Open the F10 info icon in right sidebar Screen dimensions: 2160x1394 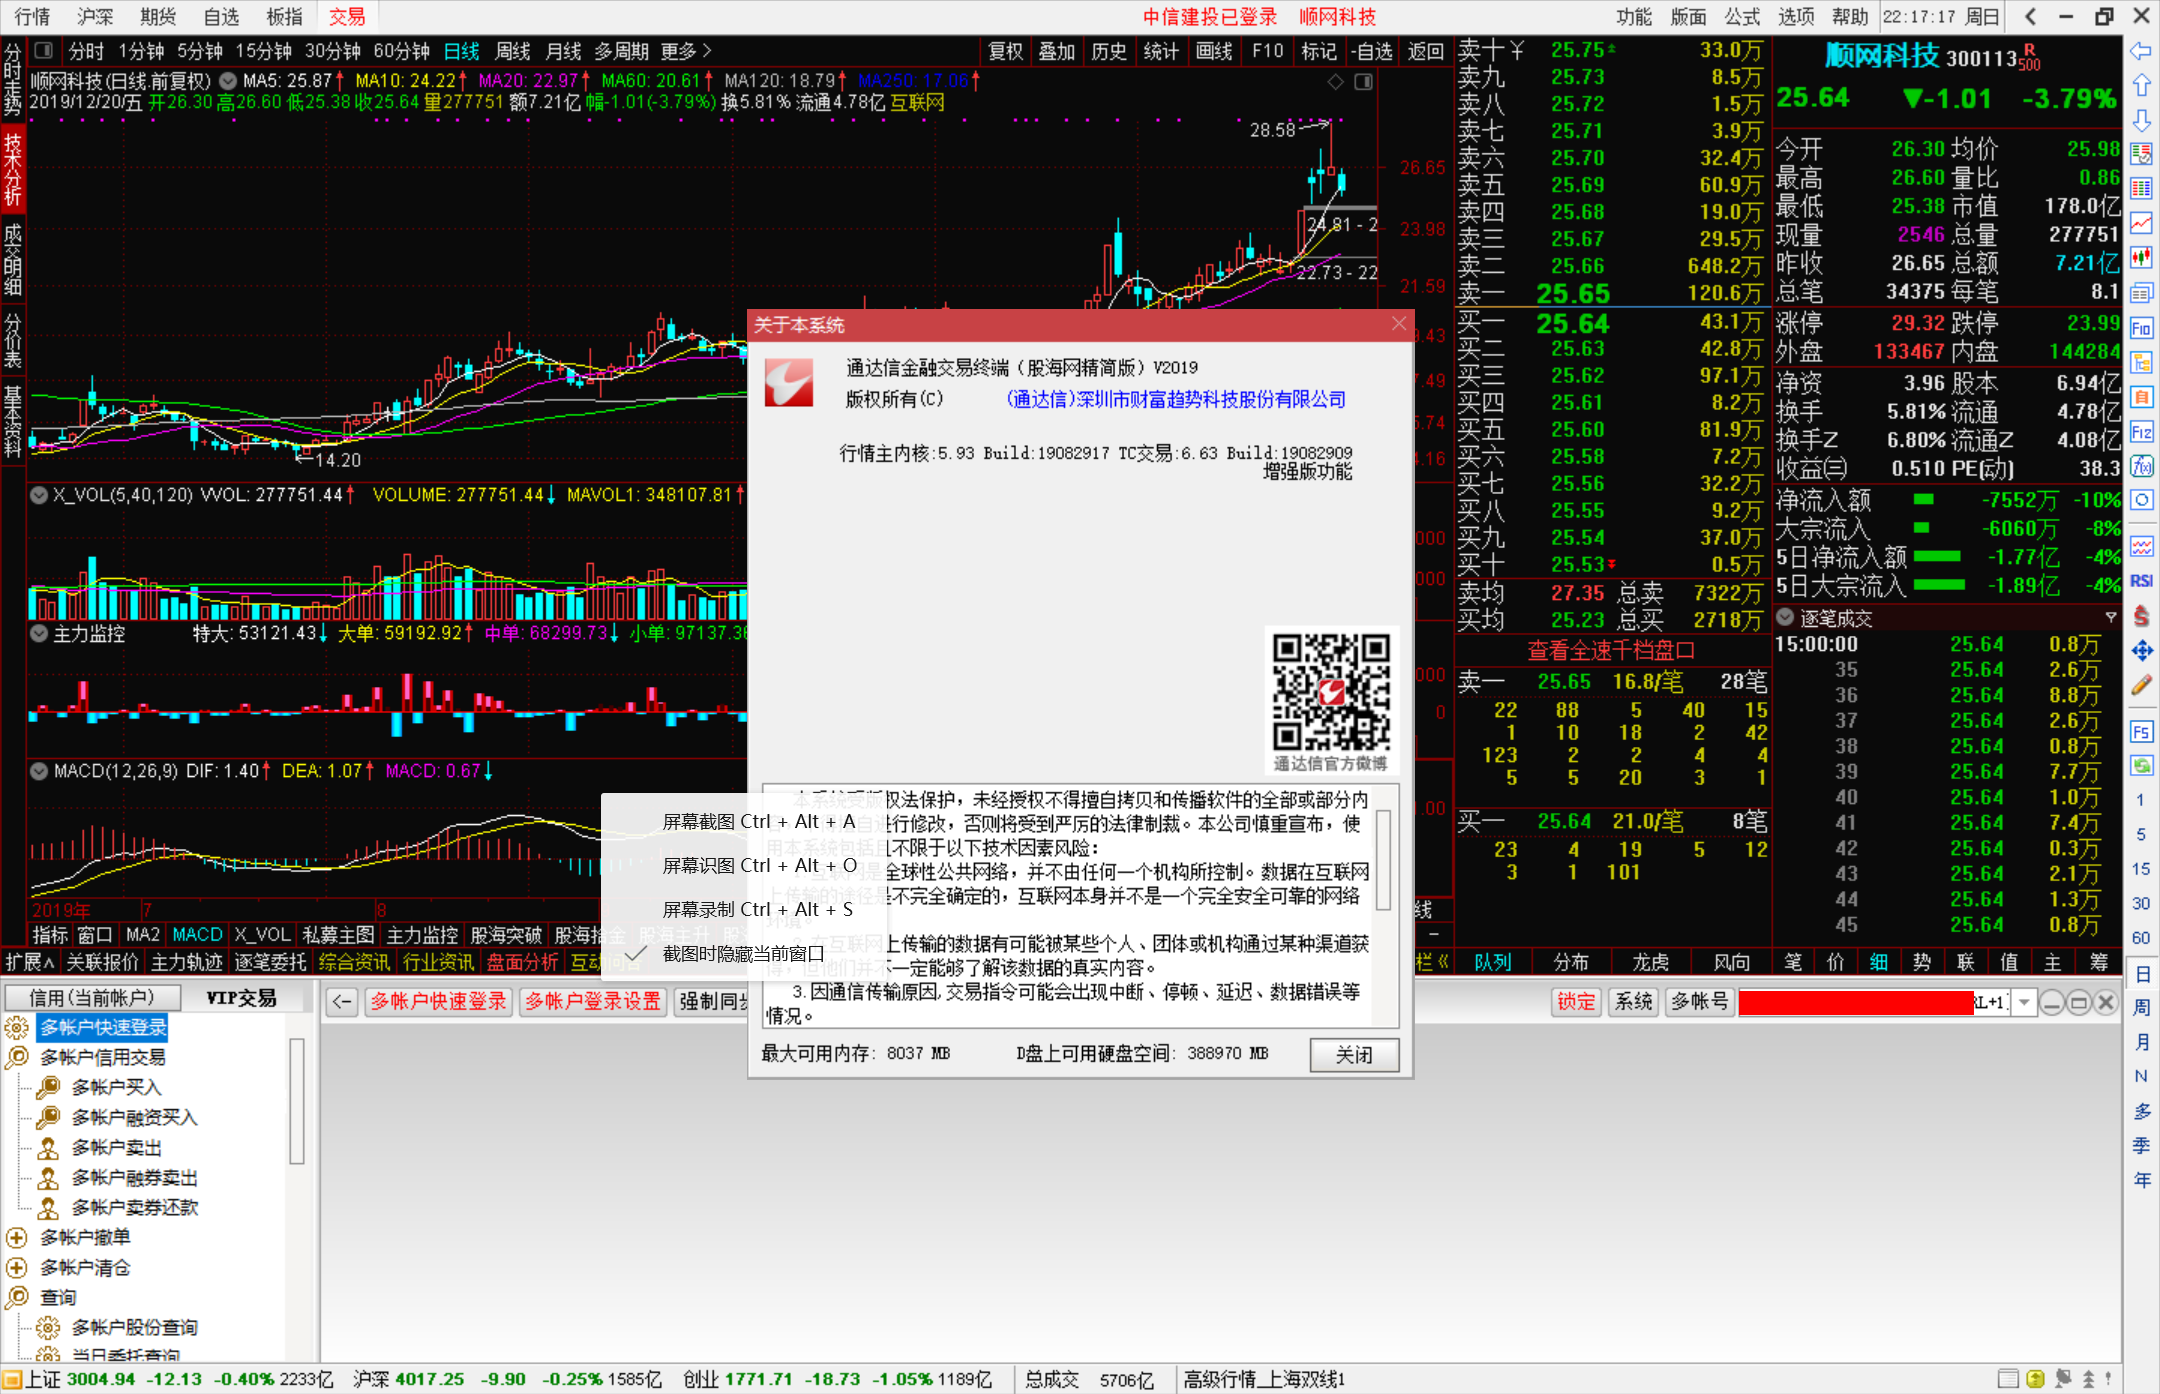tap(2141, 328)
